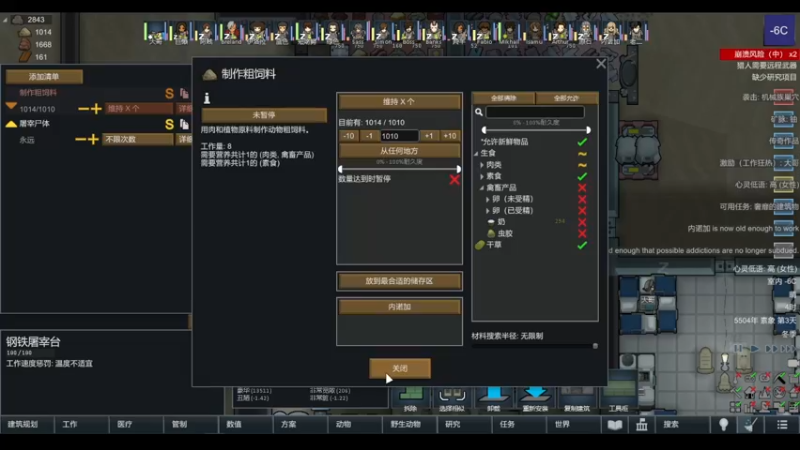800x450 pixels.
Task: Click the 重新安装 reinstall gizmo icon
Action: click(x=535, y=399)
